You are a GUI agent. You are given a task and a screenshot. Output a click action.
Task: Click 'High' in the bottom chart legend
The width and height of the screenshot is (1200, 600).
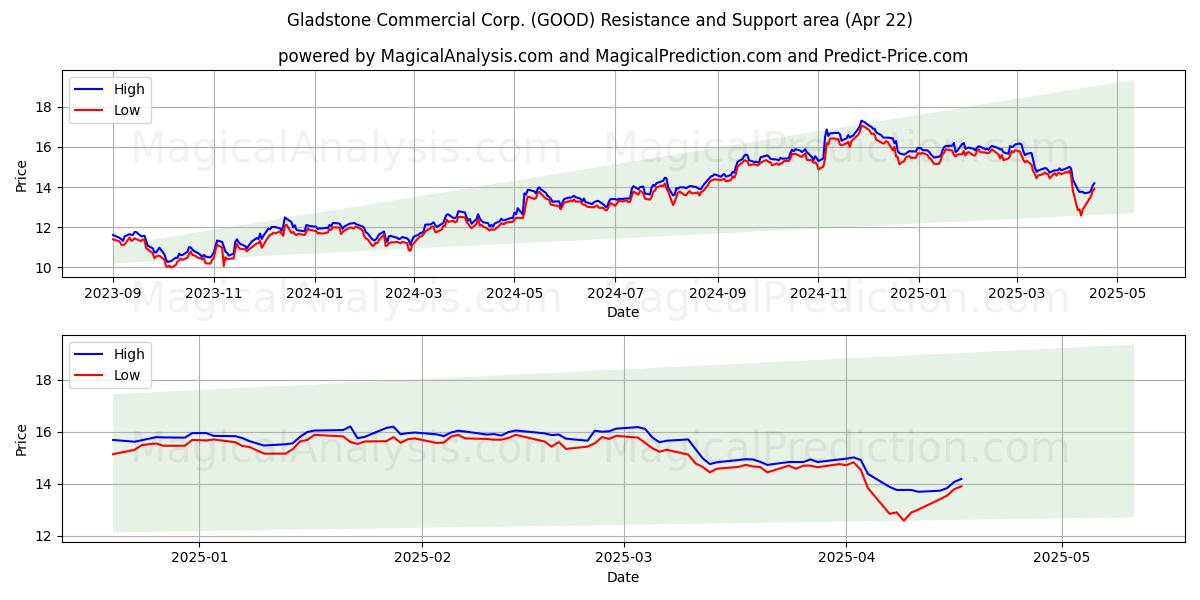(x=129, y=354)
